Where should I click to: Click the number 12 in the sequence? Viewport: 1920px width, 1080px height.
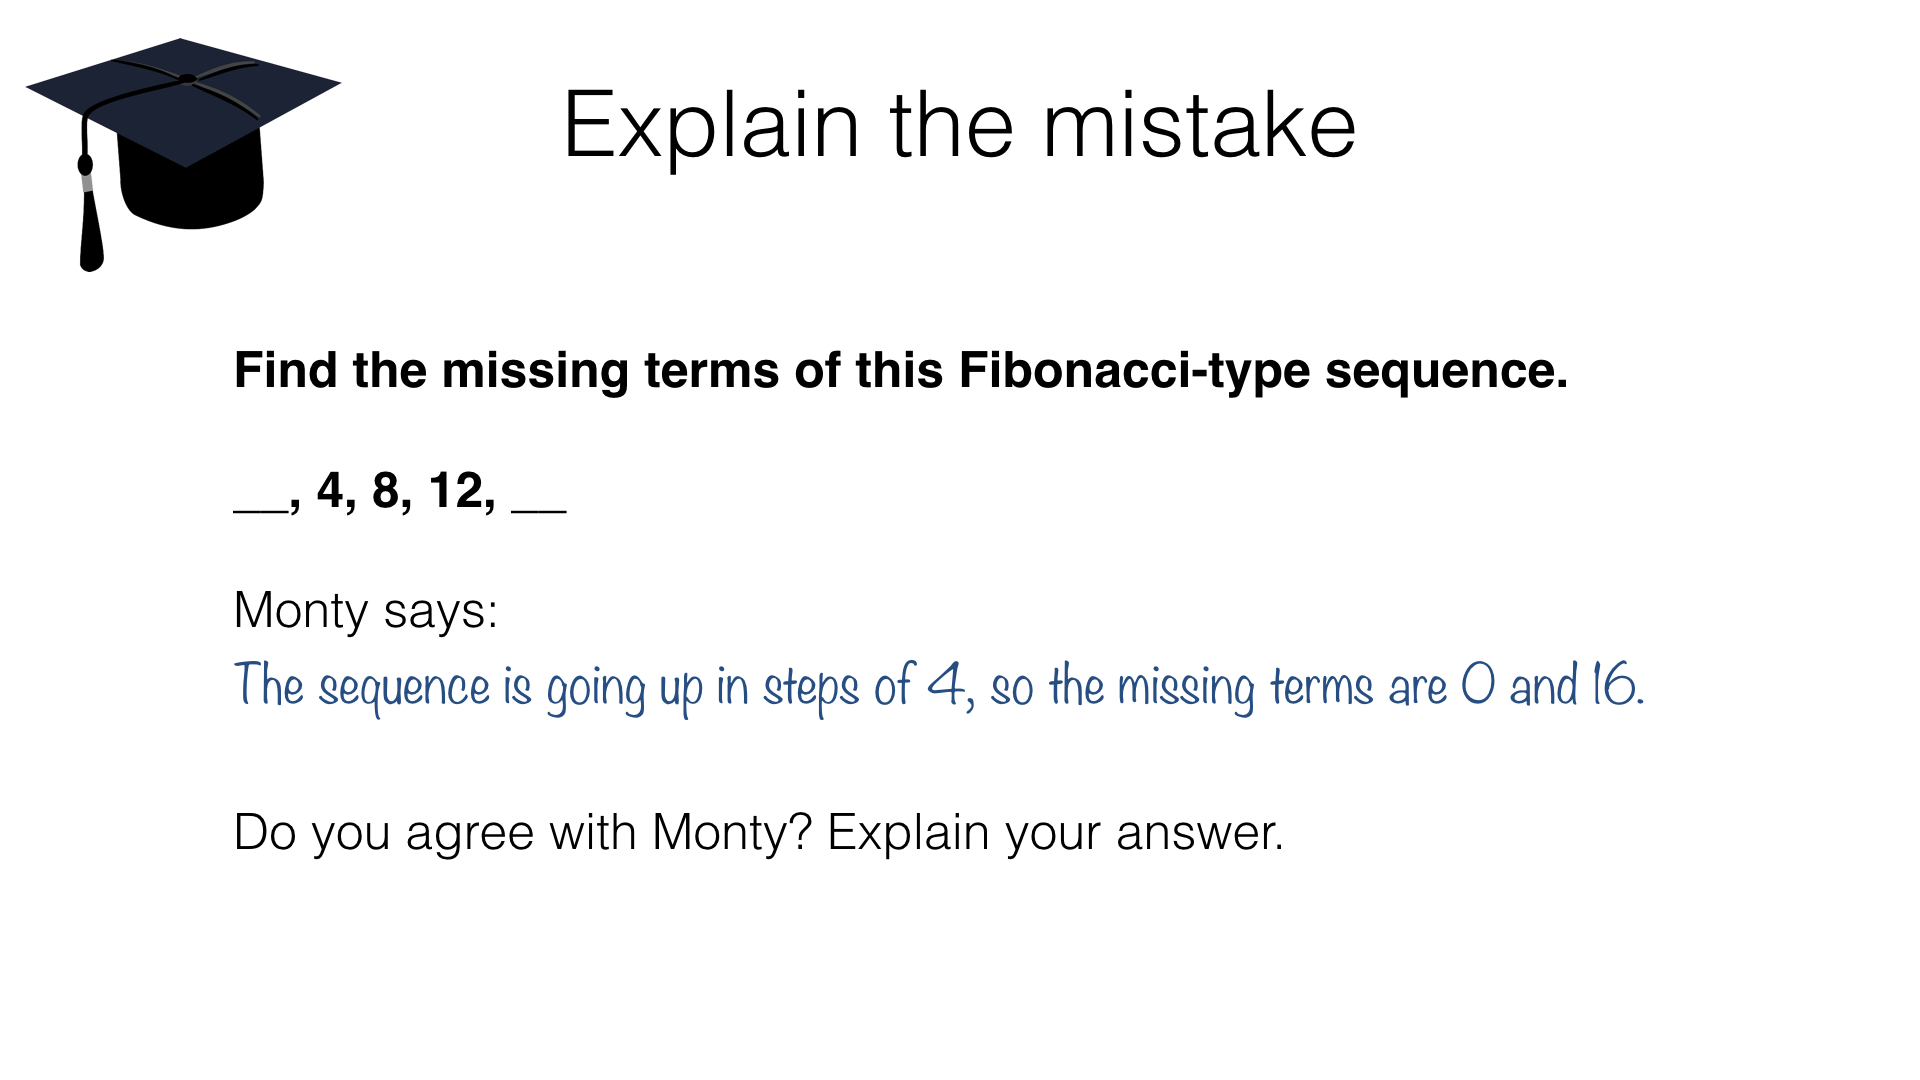(456, 491)
